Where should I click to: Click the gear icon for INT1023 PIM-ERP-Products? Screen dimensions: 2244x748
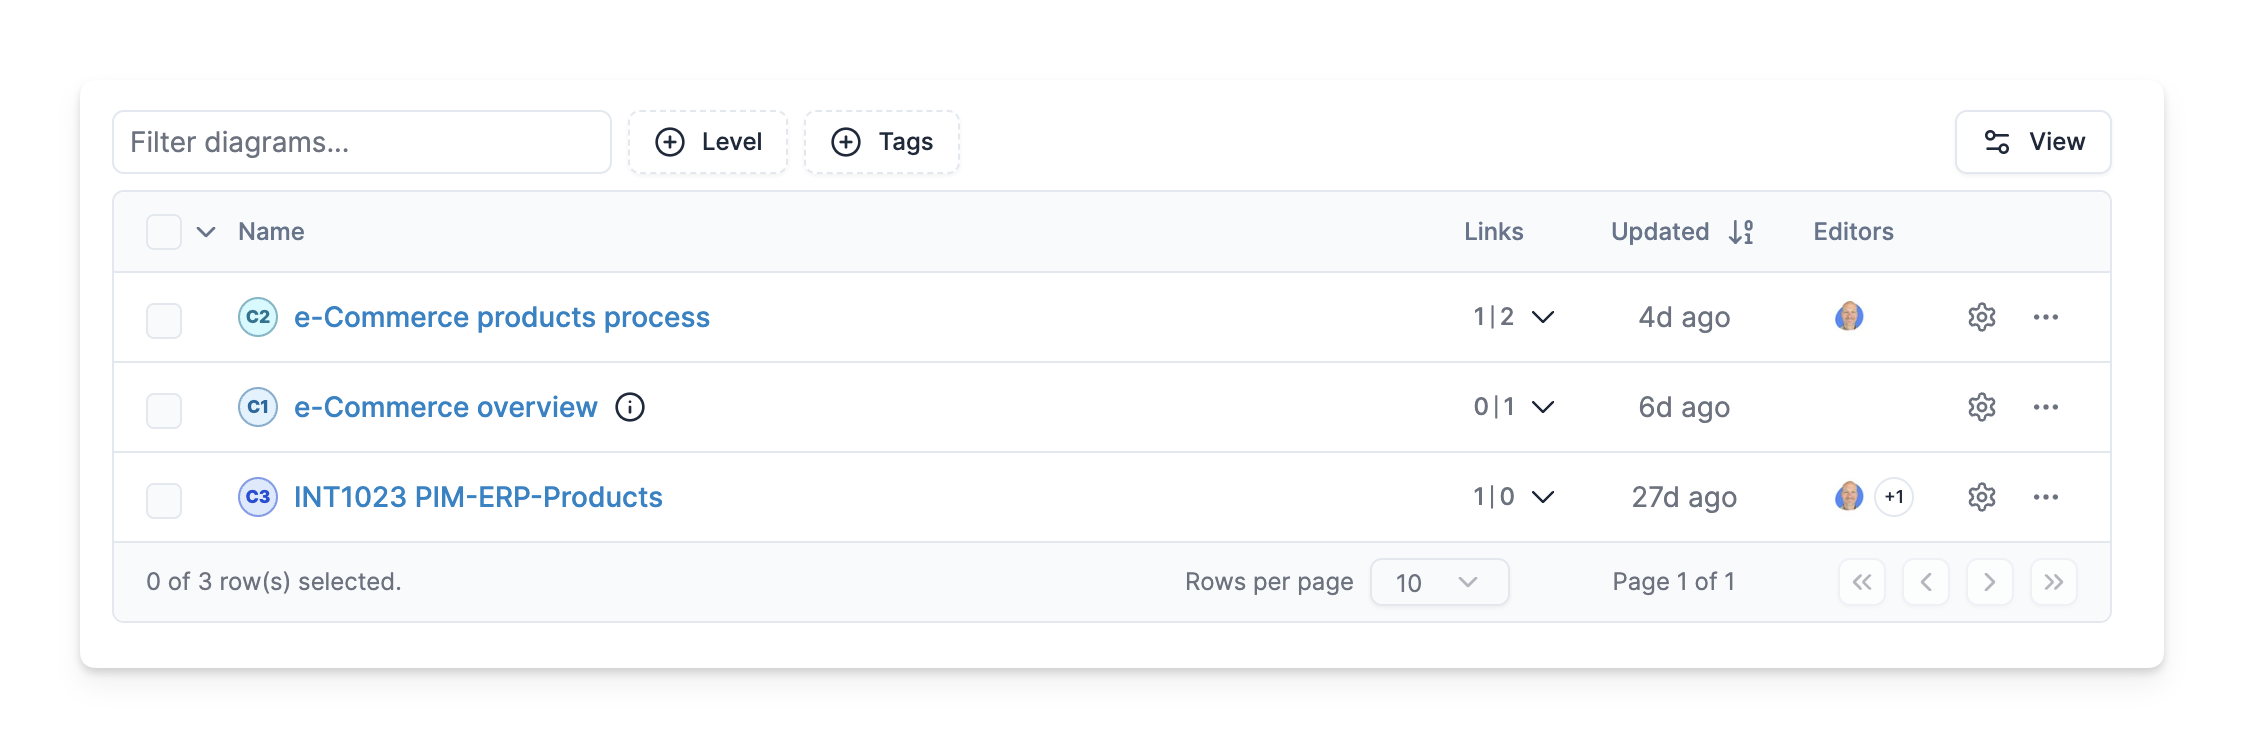(1981, 497)
